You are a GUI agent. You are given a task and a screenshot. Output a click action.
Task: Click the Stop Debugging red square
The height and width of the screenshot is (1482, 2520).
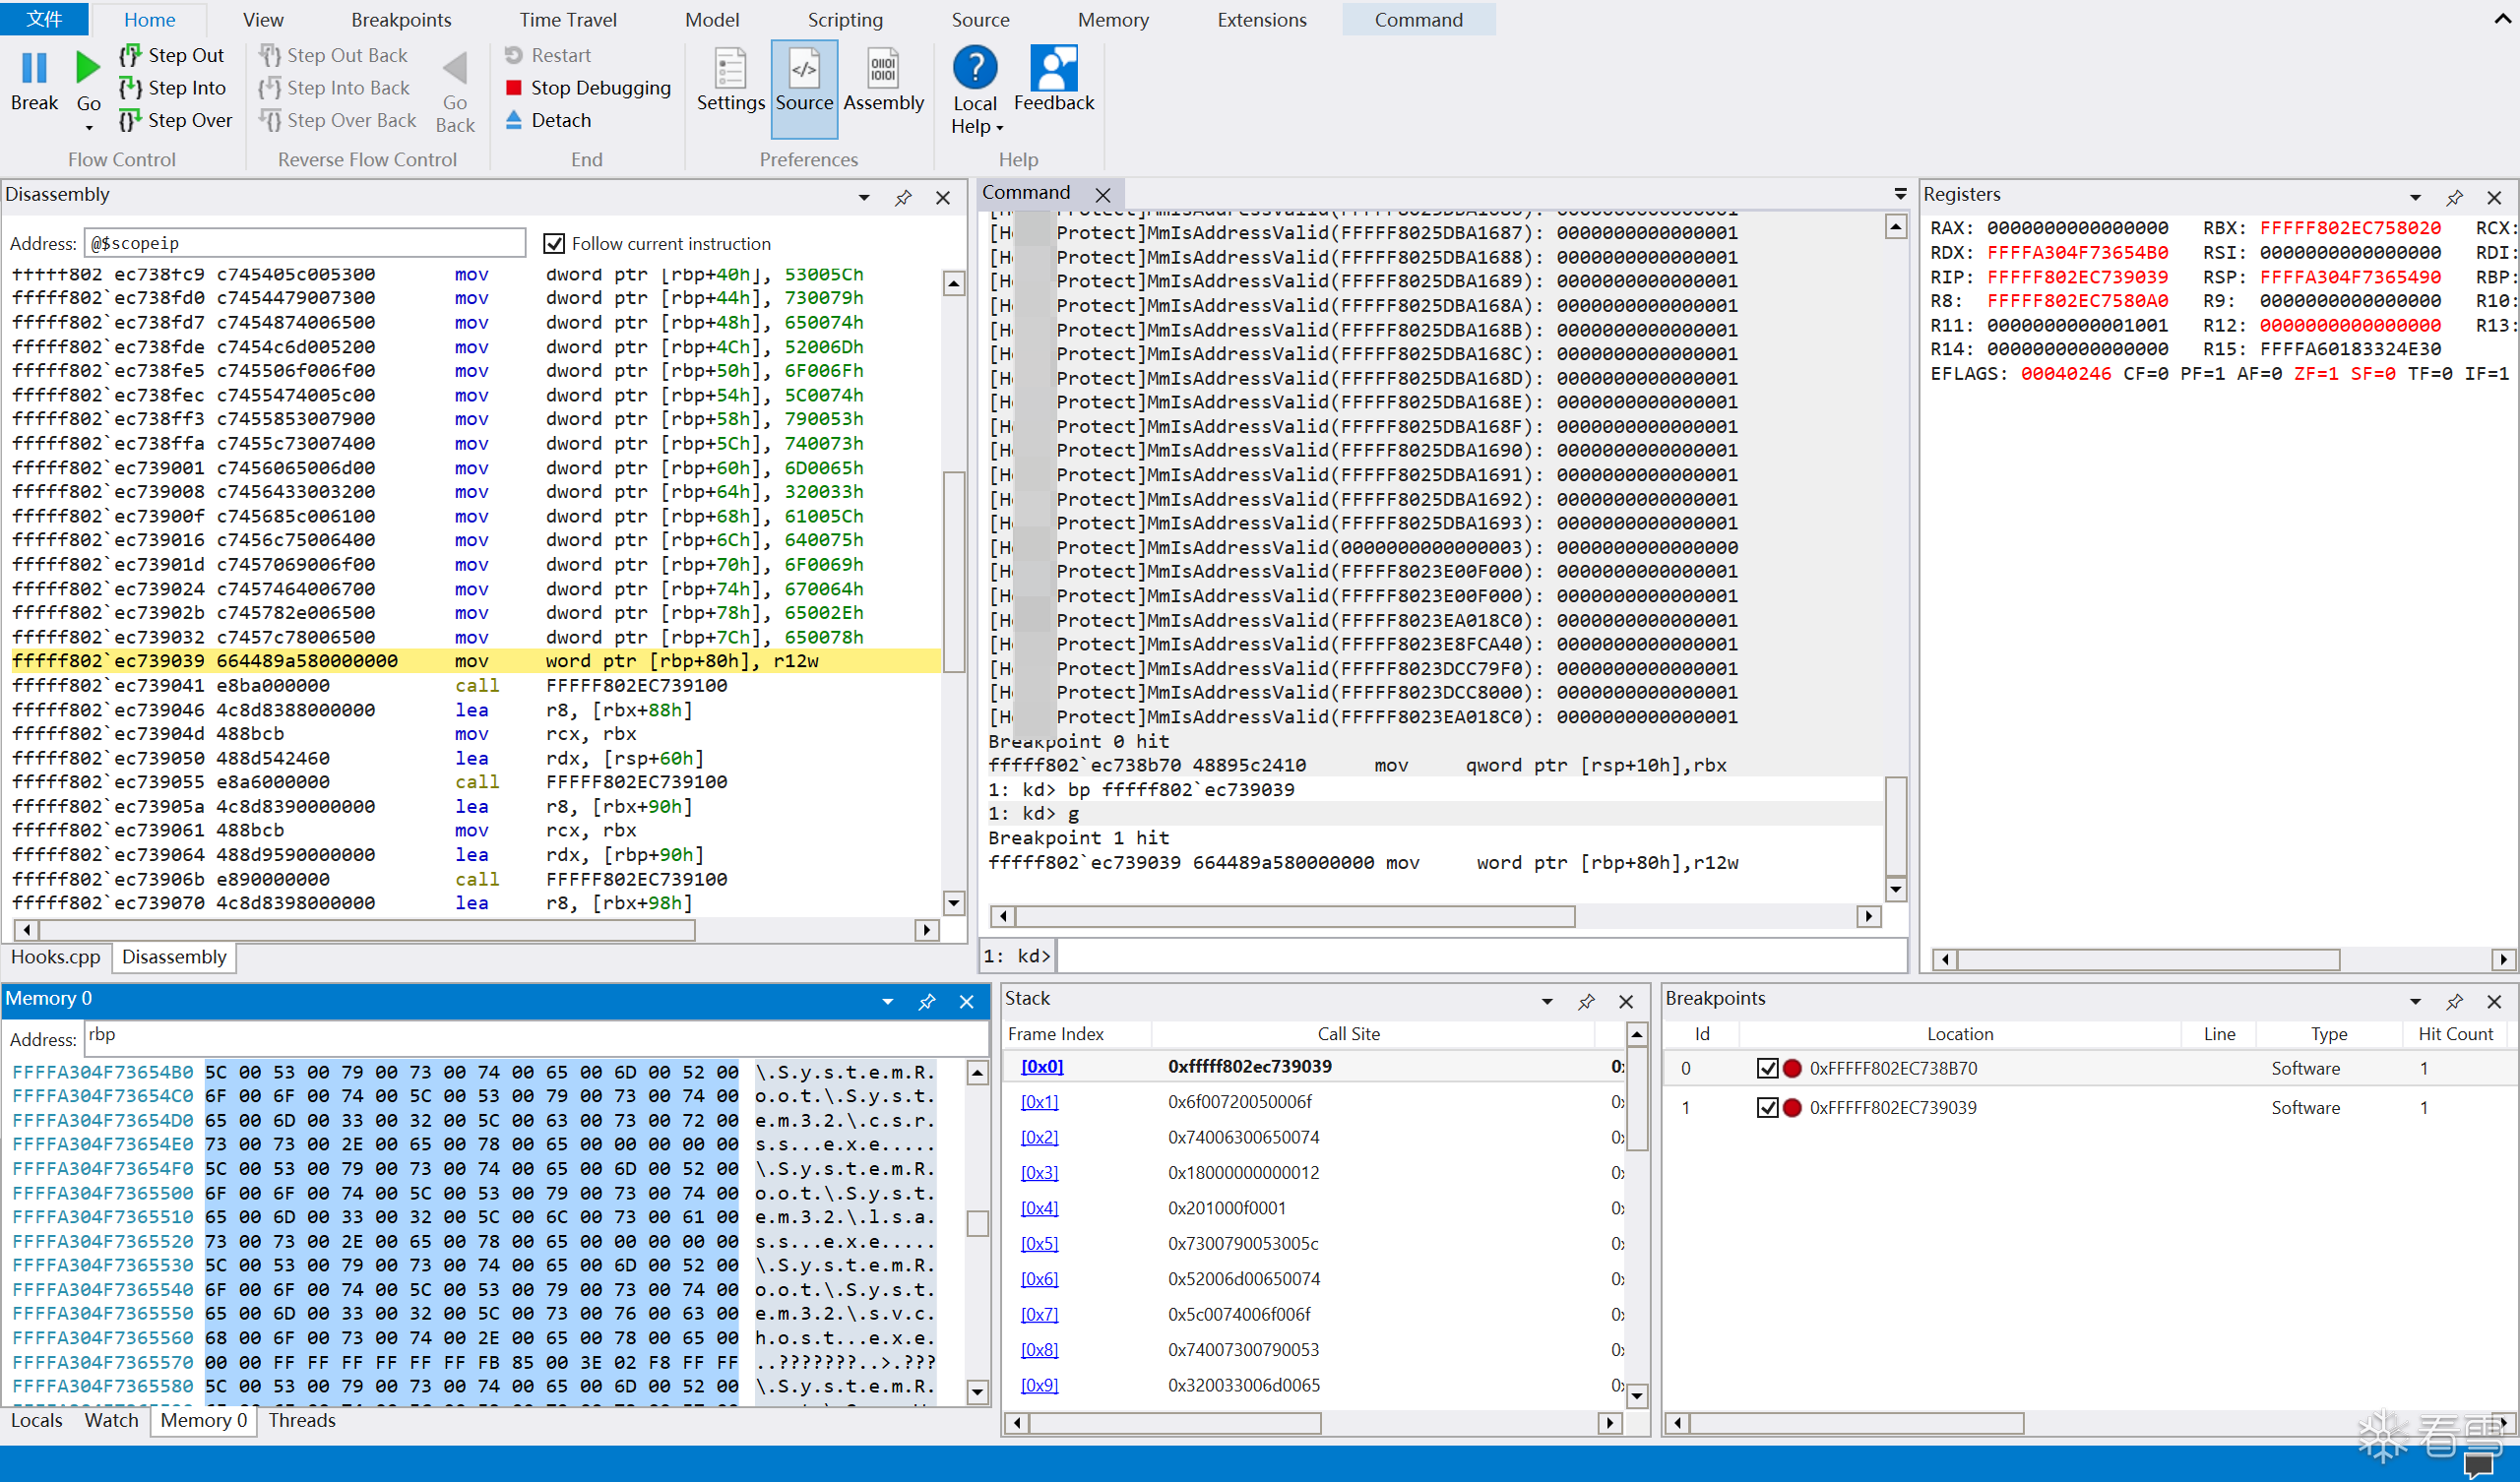[514, 88]
